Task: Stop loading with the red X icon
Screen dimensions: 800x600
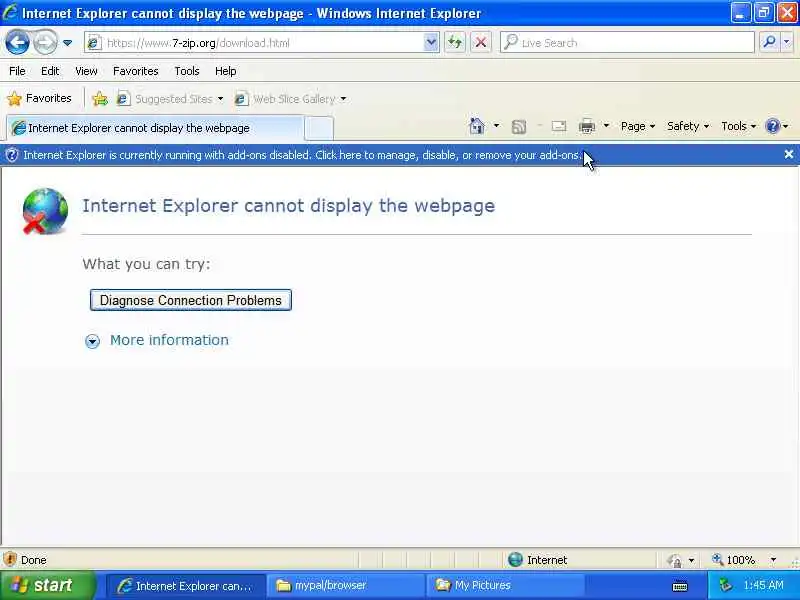Action: (481, 43)
